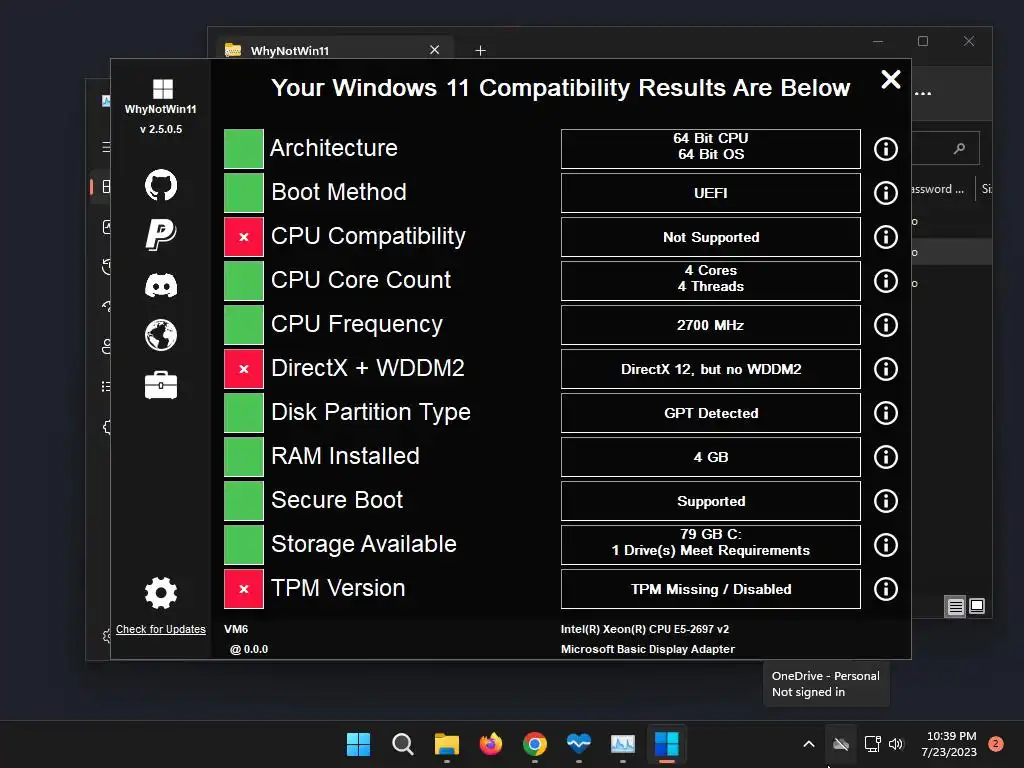Launch Firefox from taskbar
This screenshot has height=768, width=1024.
[x=490, y=744]
